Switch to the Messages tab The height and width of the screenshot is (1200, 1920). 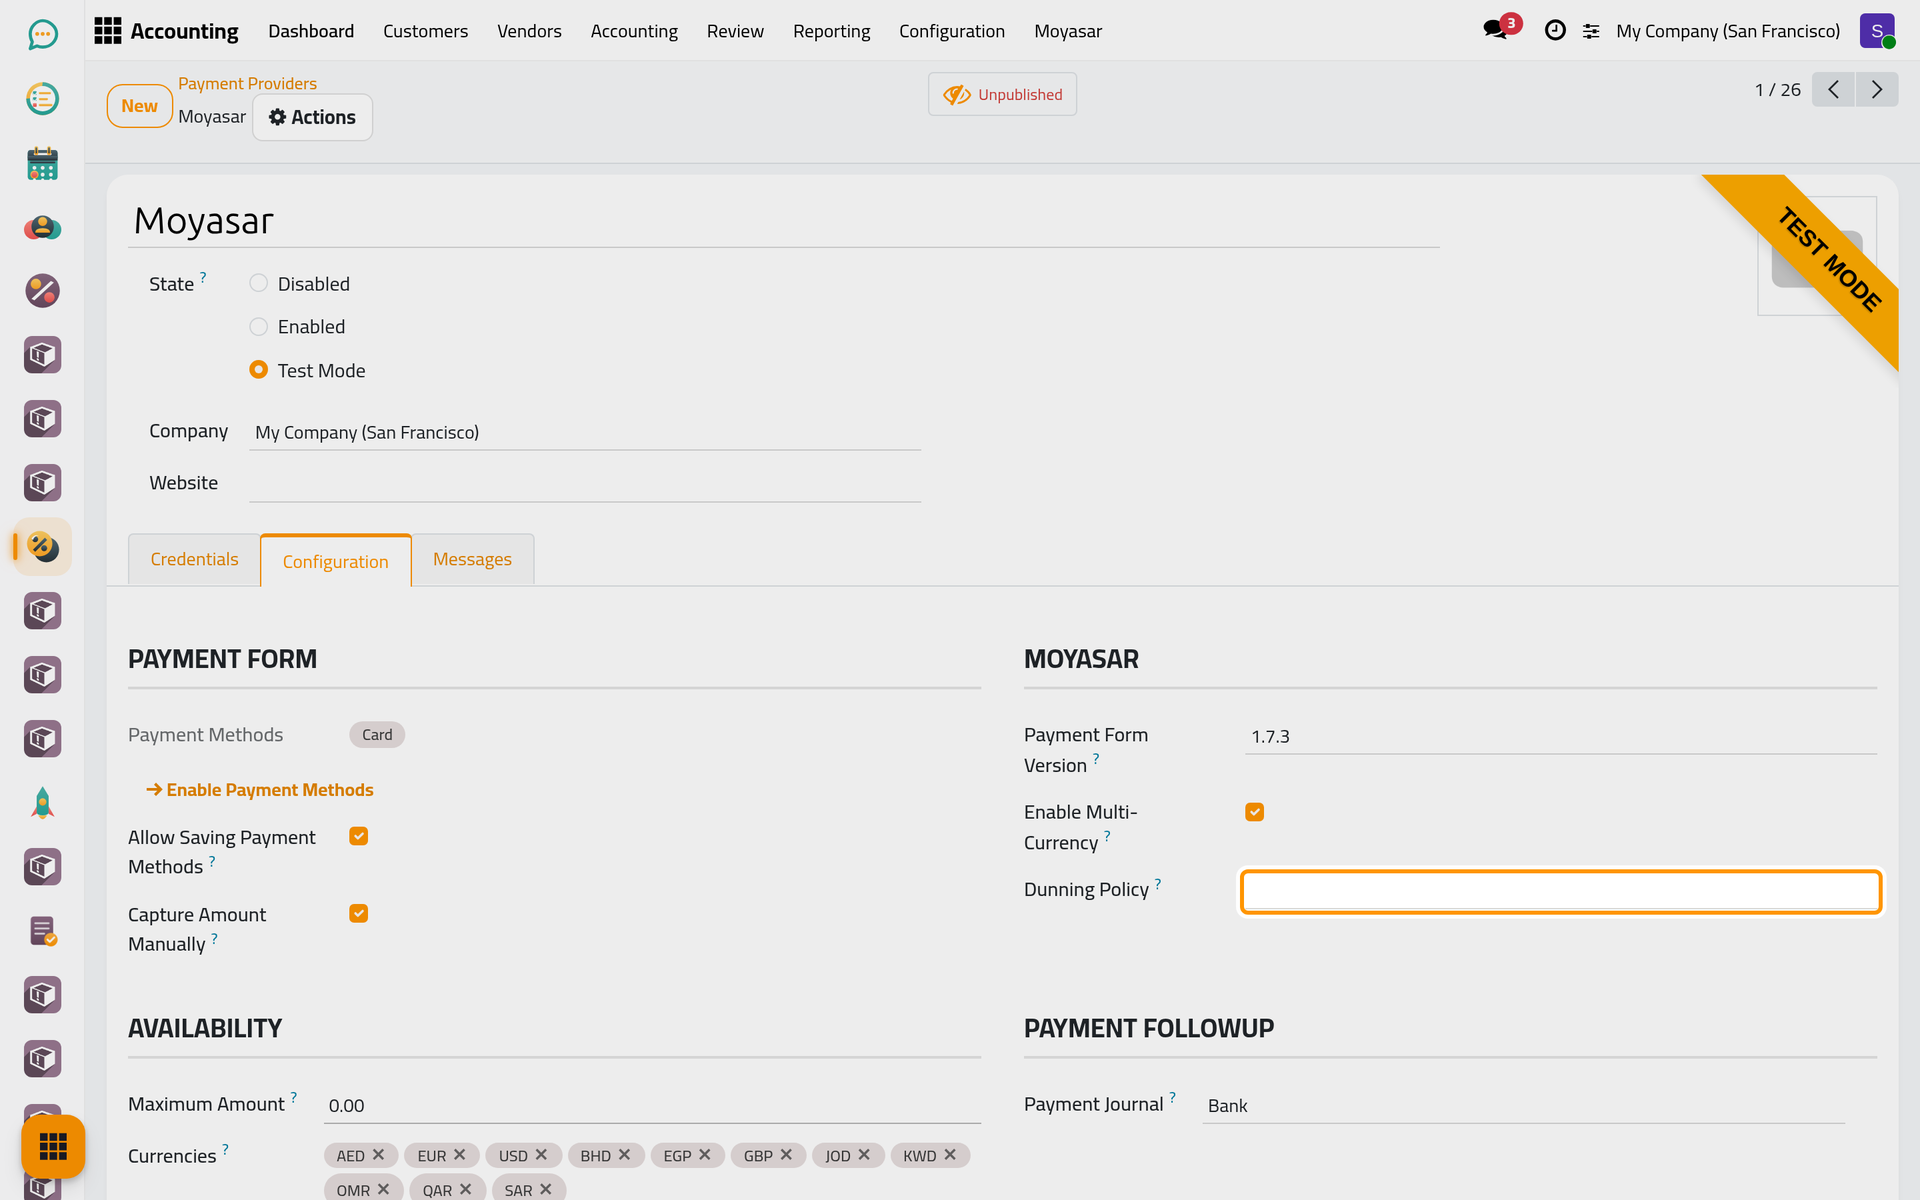(x=472, y=559)
